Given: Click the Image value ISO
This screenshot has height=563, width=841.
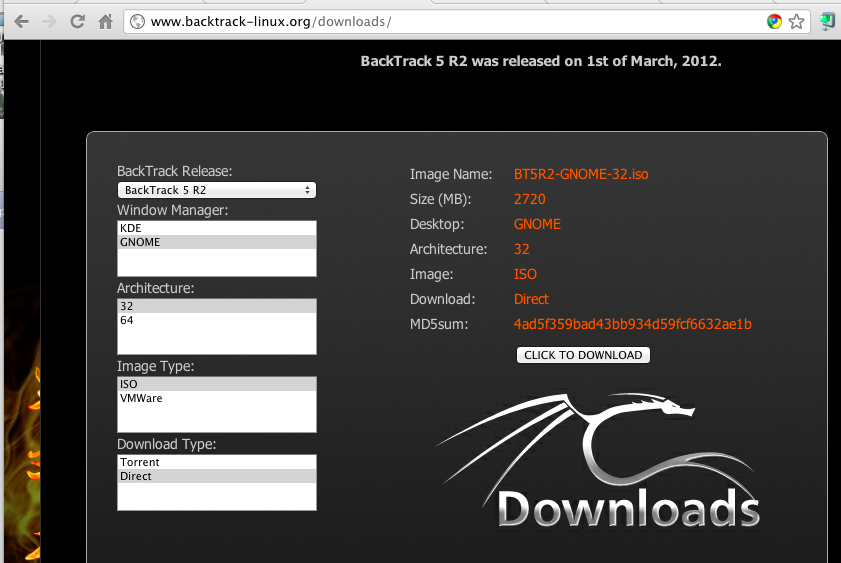Looking at the screenshot, I should point(525,274).
